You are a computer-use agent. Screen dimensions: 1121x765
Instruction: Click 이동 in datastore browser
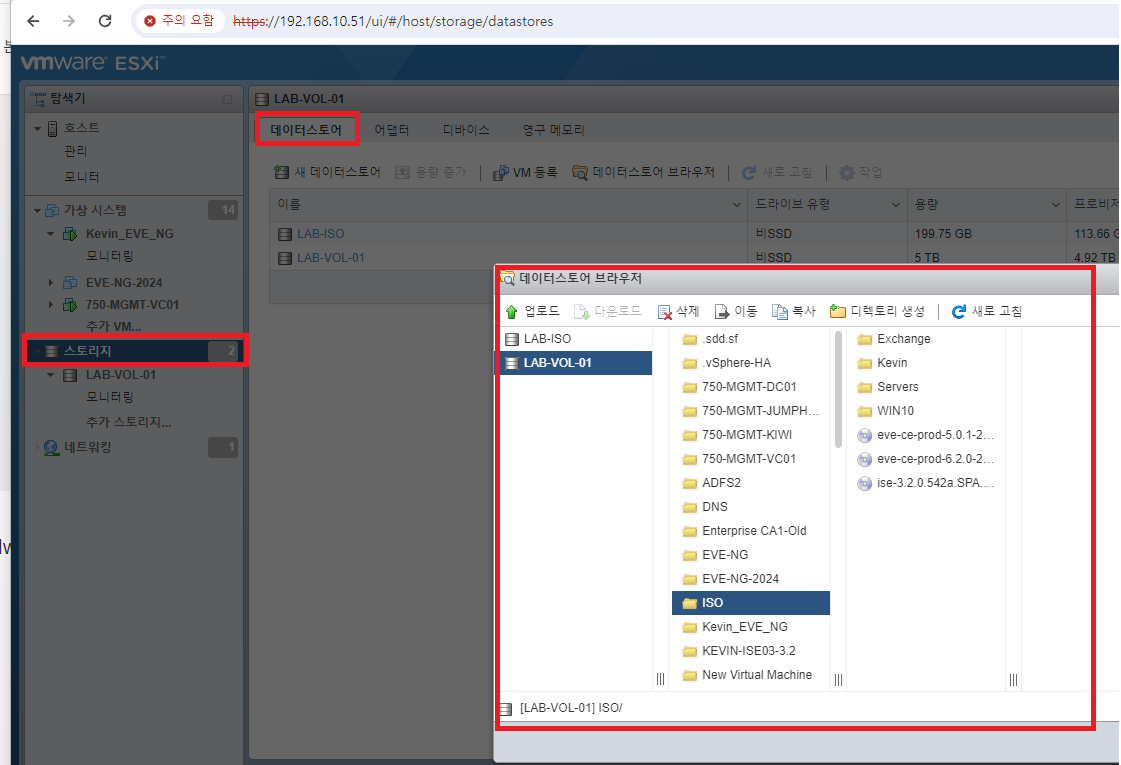tap(736, 312)
